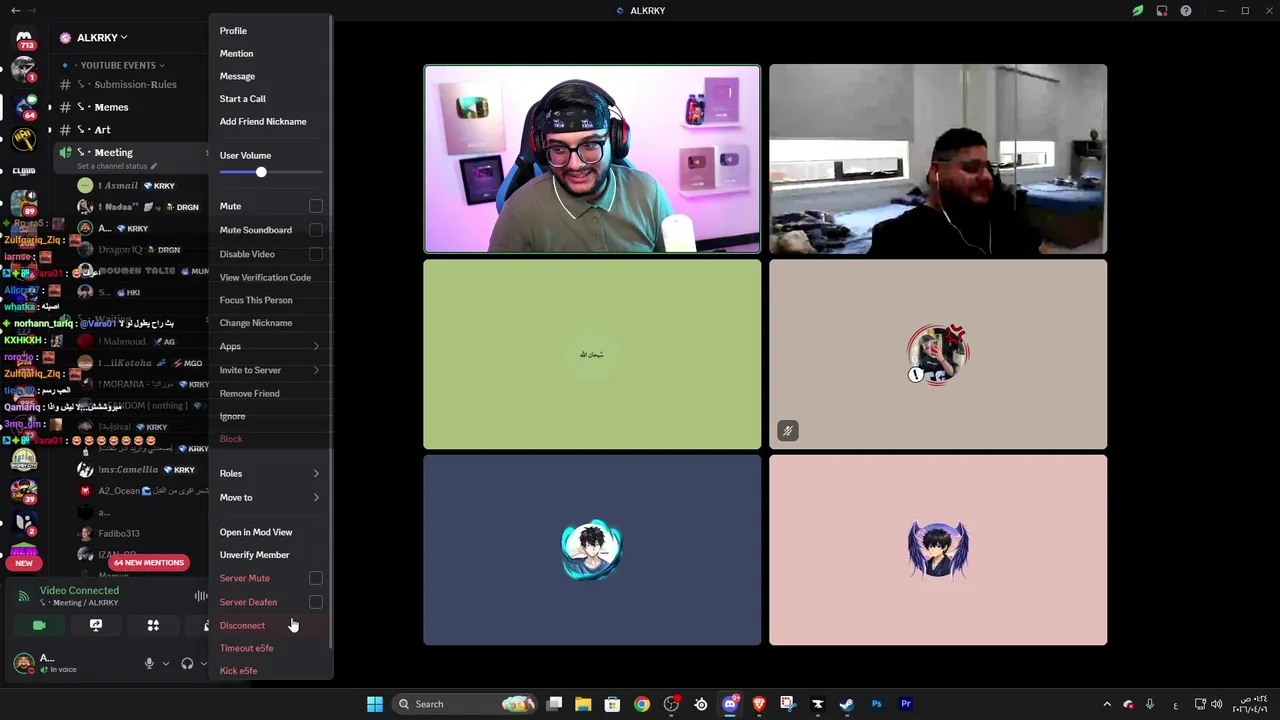The height and width of the screenshot is (720, 1280).
Task: Toggle noise suppression waveform icon
Action: tap(201, 596)
